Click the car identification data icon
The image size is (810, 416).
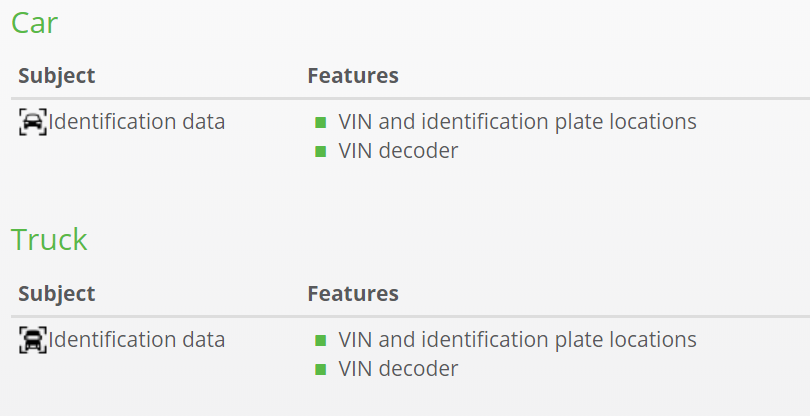(x=33, y=122)
